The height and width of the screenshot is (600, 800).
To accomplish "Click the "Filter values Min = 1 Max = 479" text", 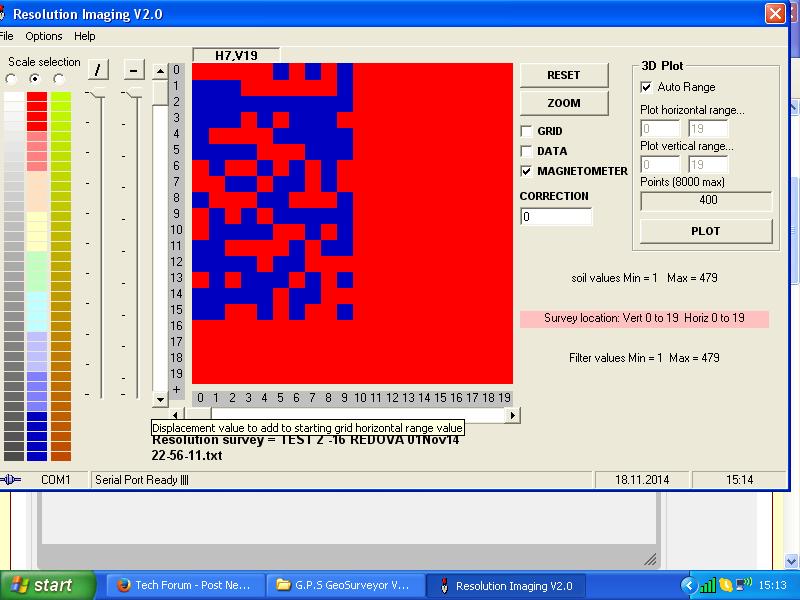I will pyautogui.click(x=644, y=358).
